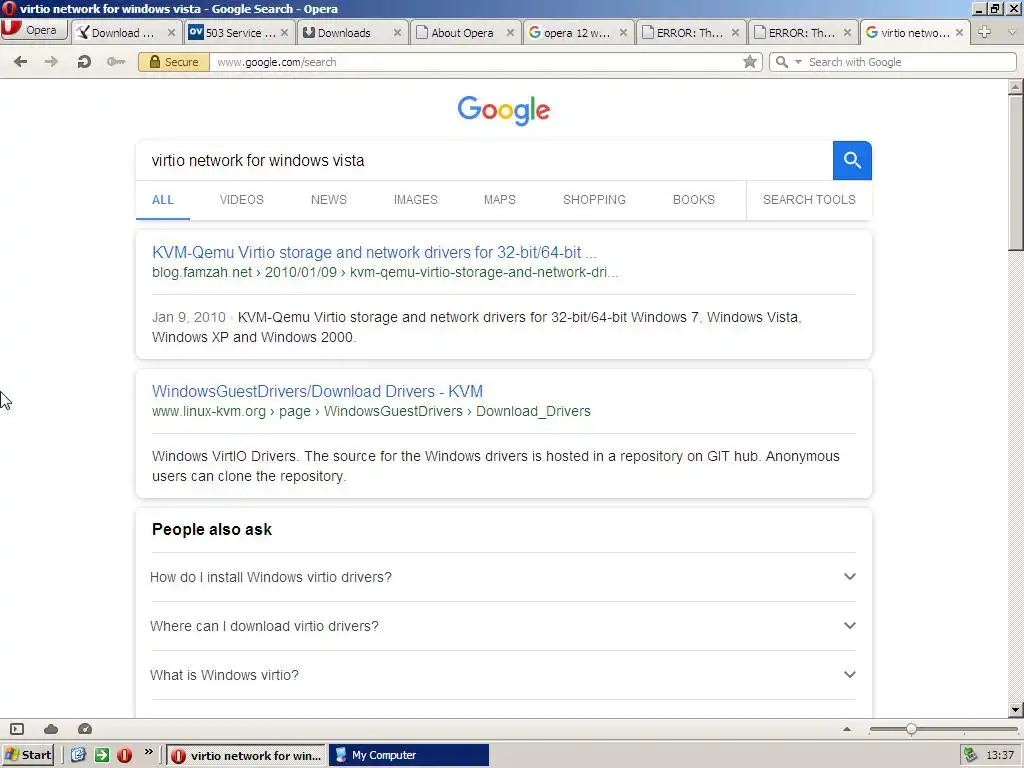The image size is (1024, 768).
Task: Switch to My Computer taskbar button
Action: pos(409,755)
